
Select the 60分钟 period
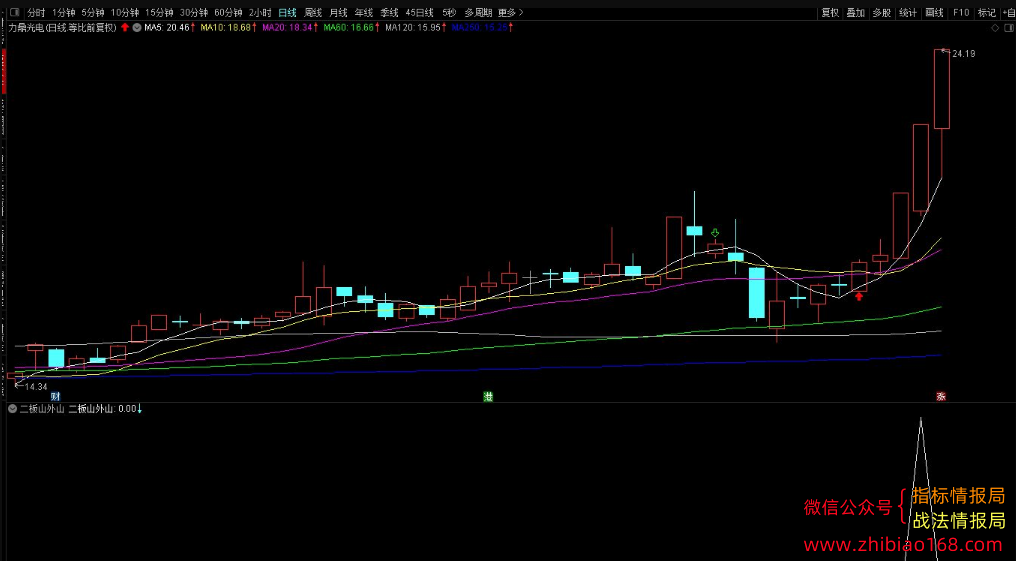pyautogui.click(x=228, y=12)
